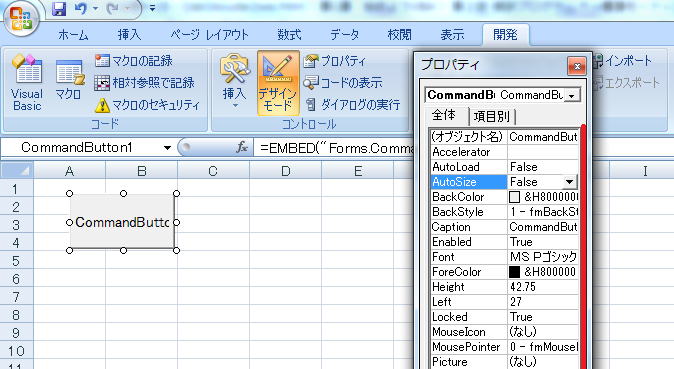
Task: Click the プロパティ ribbon button
Action: click(x=335, y=61)
